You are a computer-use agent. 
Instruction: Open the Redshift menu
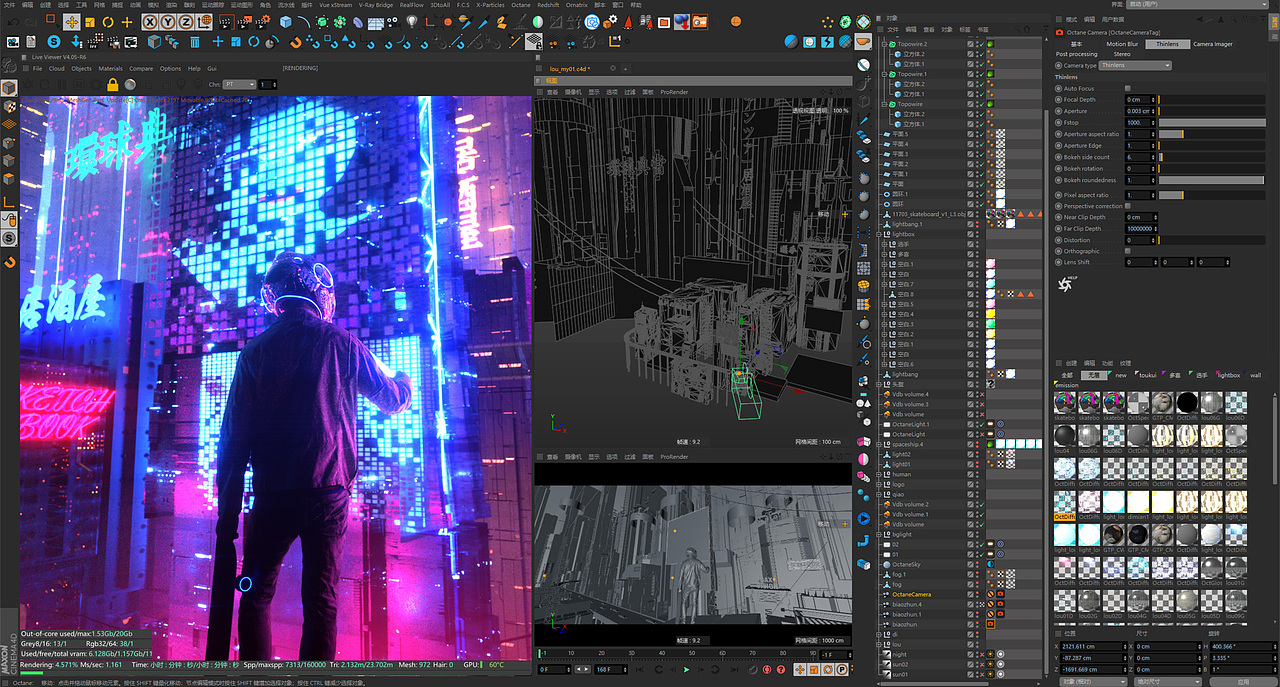click(548, 5)
